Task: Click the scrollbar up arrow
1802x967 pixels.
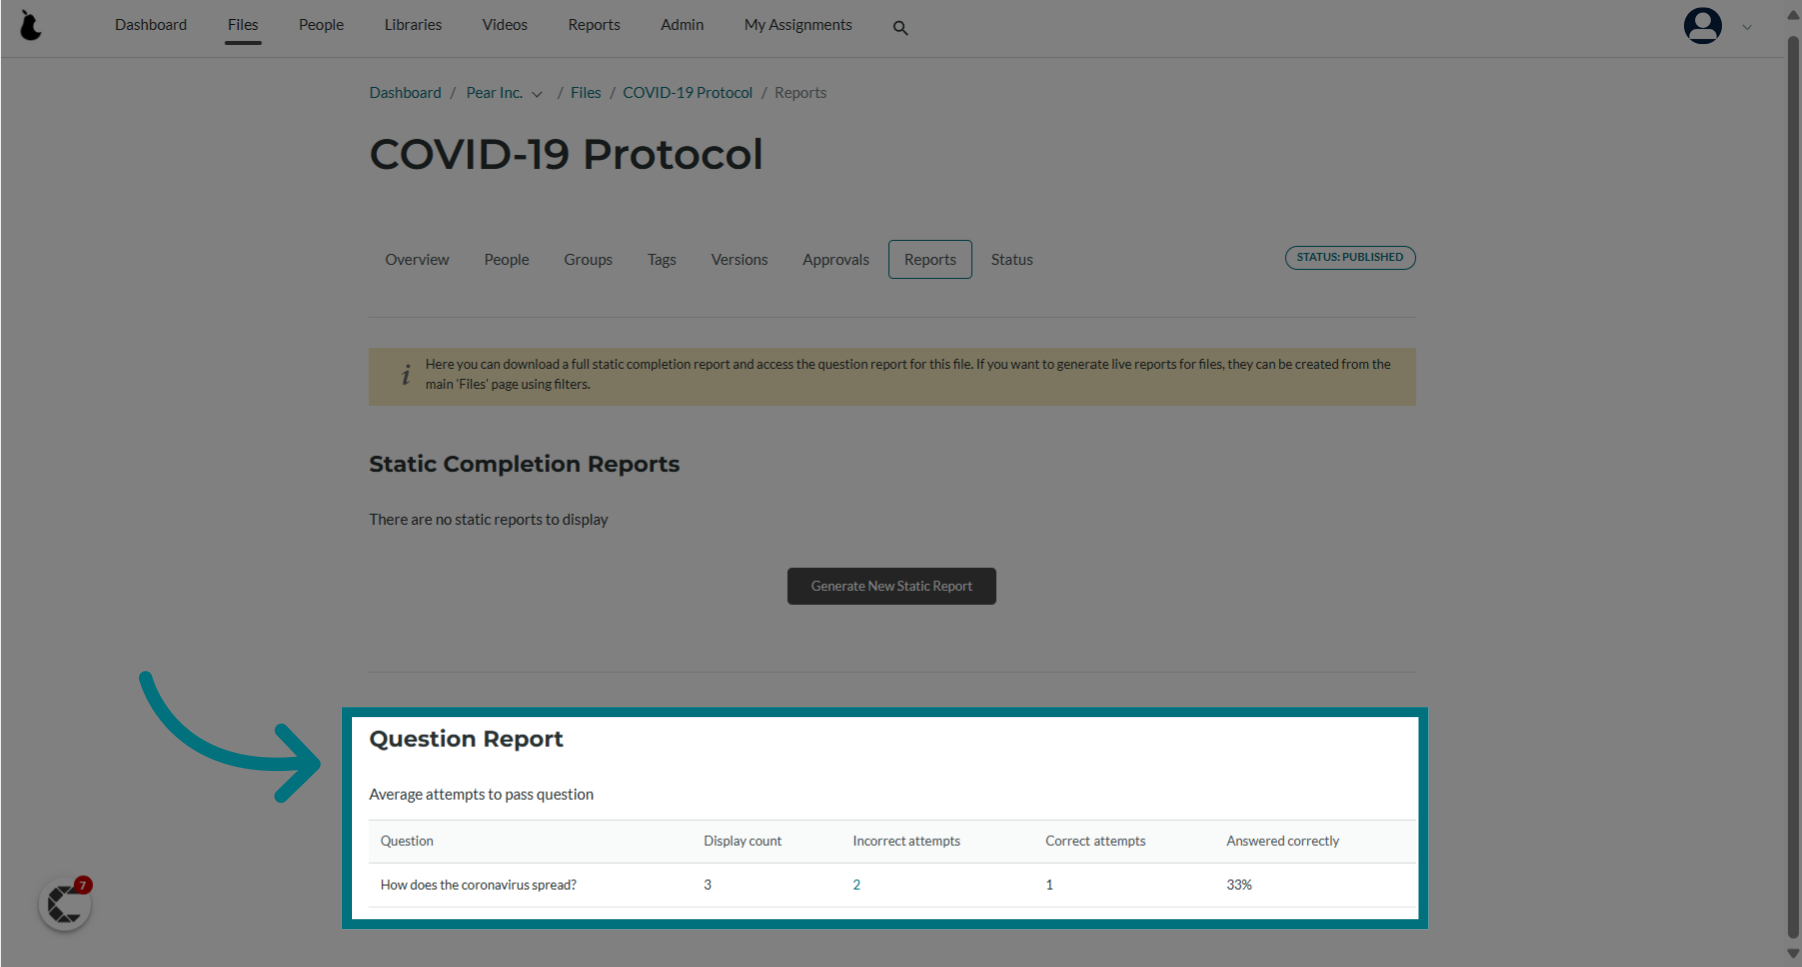Action: [x=1793, y=14]
